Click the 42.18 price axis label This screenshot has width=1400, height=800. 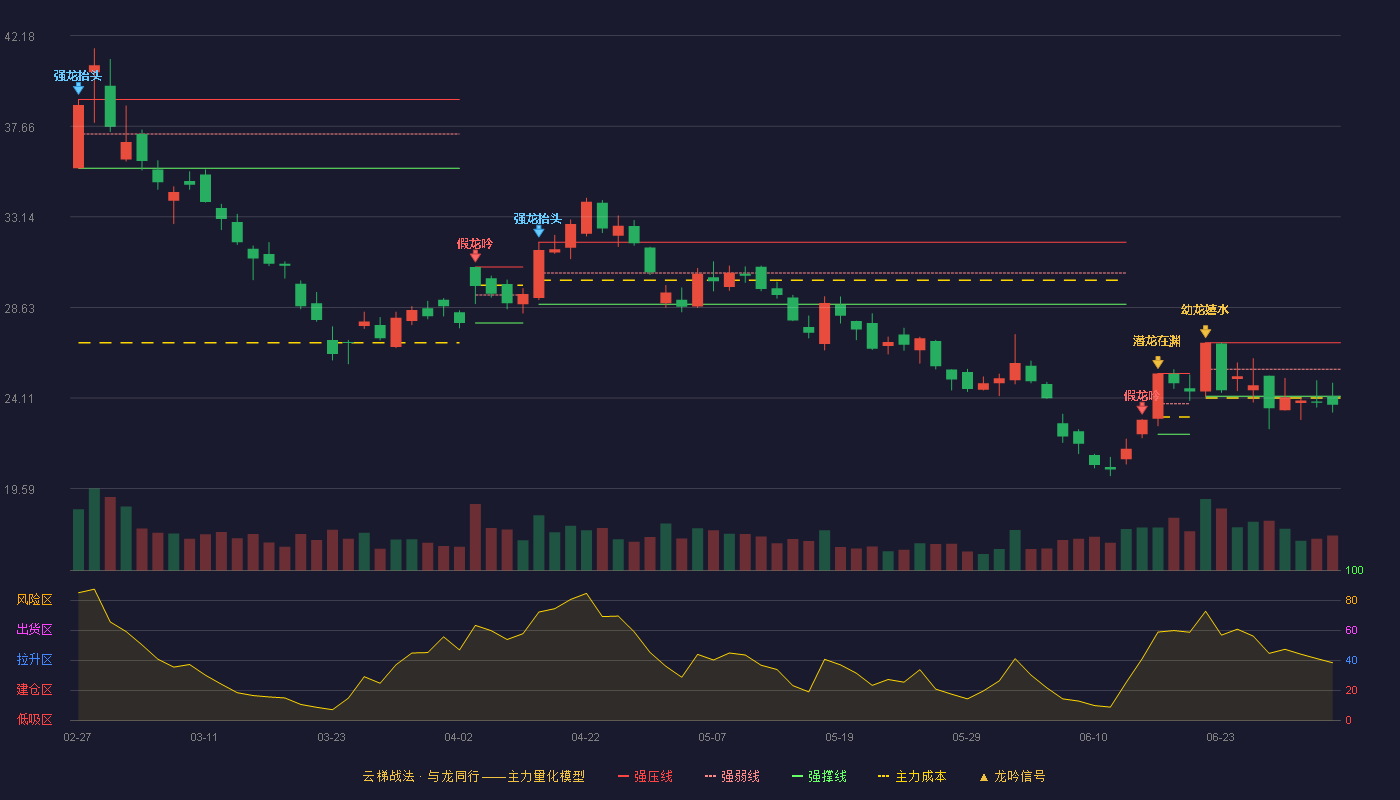[19, 37]
